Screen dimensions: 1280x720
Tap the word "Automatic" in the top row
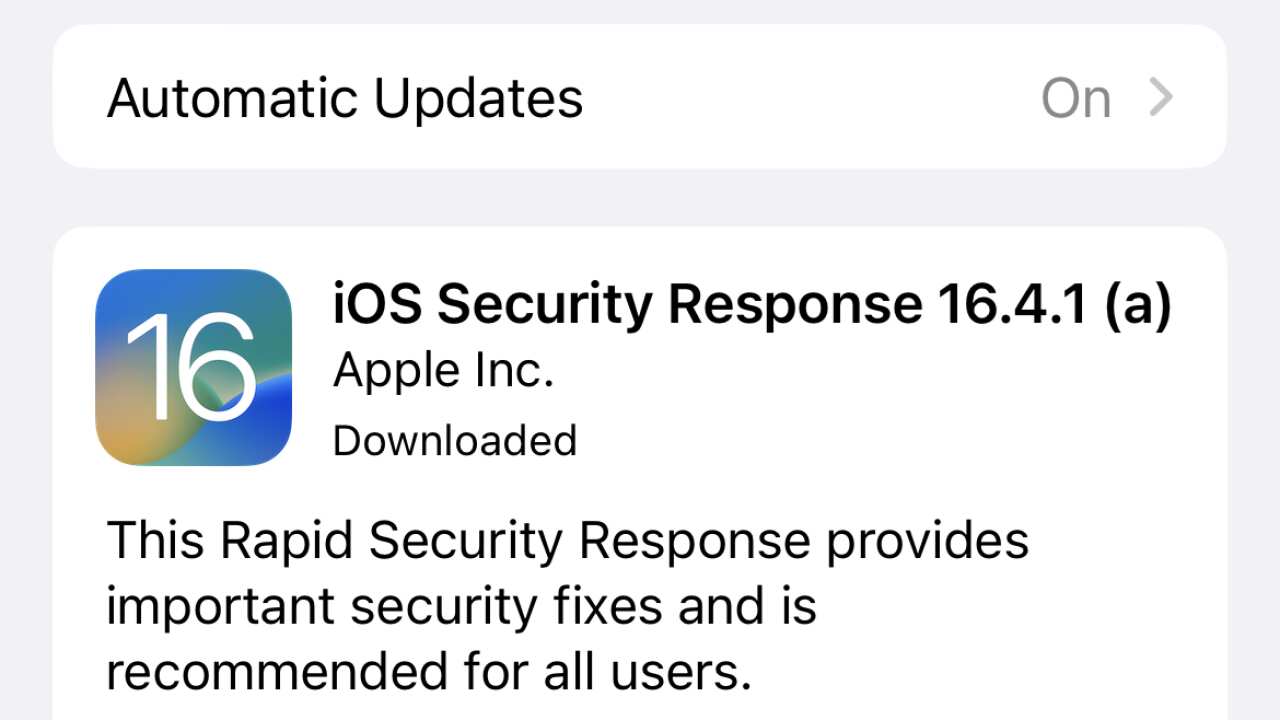[232, 98]
